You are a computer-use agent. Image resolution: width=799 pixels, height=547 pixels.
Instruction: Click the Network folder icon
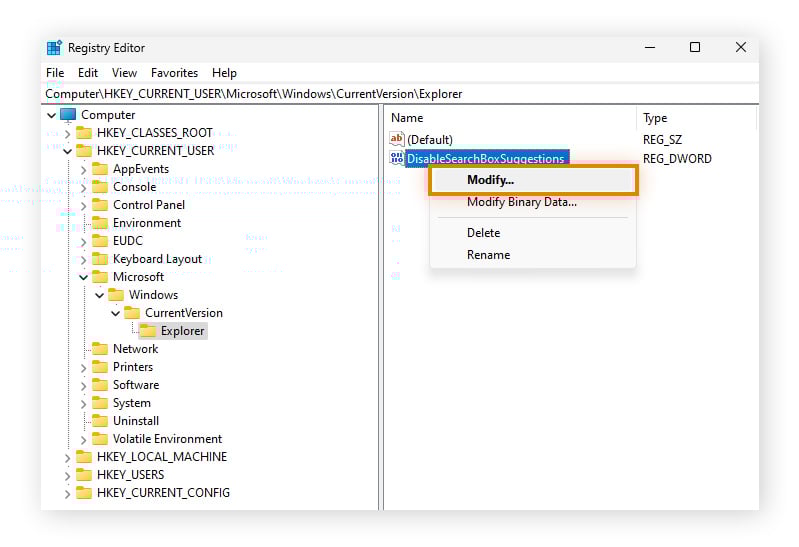[100, 349]
